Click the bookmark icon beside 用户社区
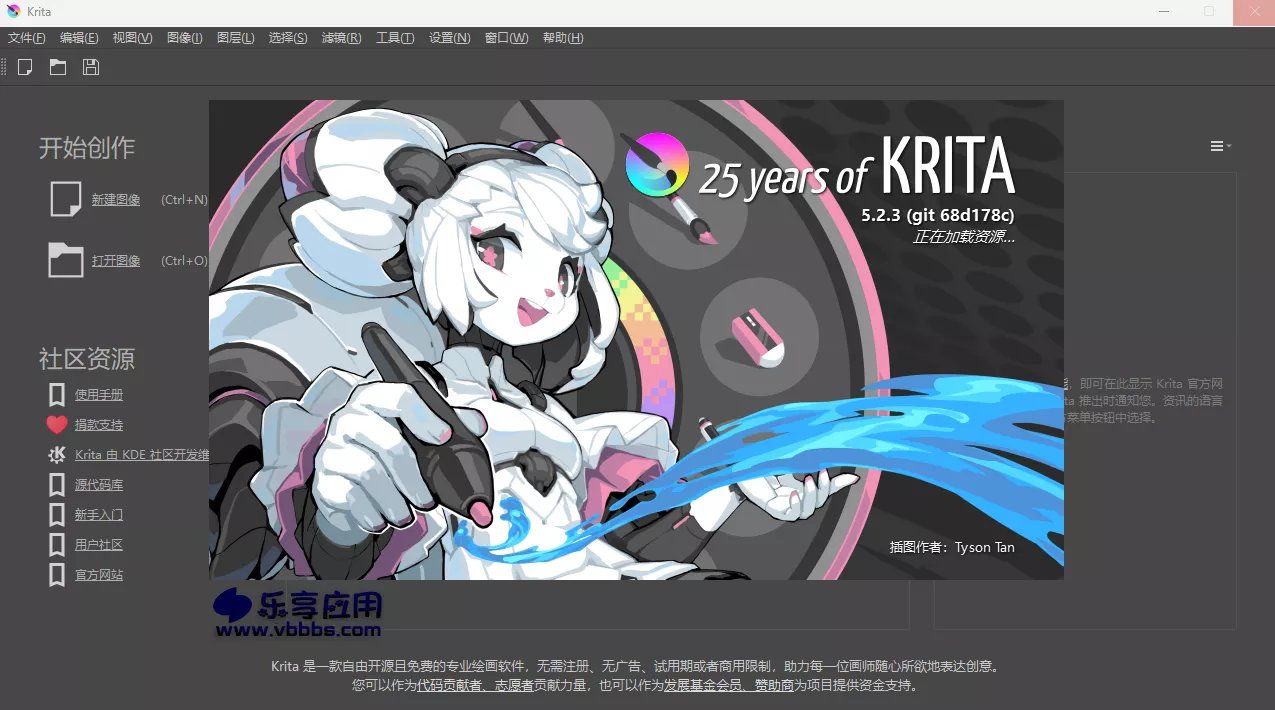Image resolution: width=1275 pixels, height=710 pixels. click(56, 544)
